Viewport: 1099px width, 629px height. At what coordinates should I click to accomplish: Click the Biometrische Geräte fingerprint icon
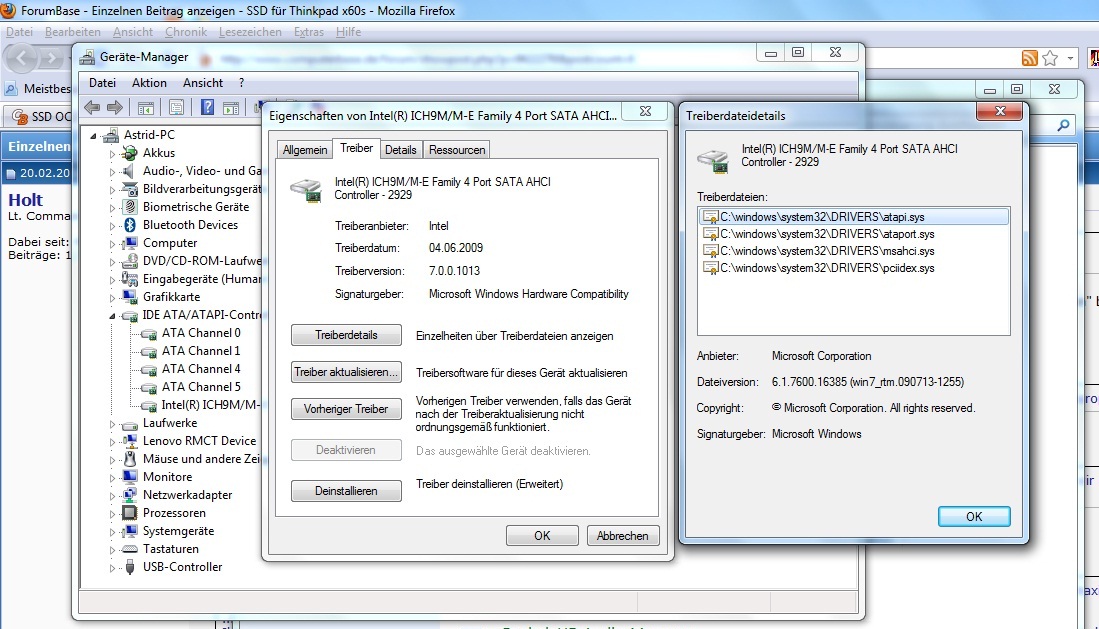130,207
